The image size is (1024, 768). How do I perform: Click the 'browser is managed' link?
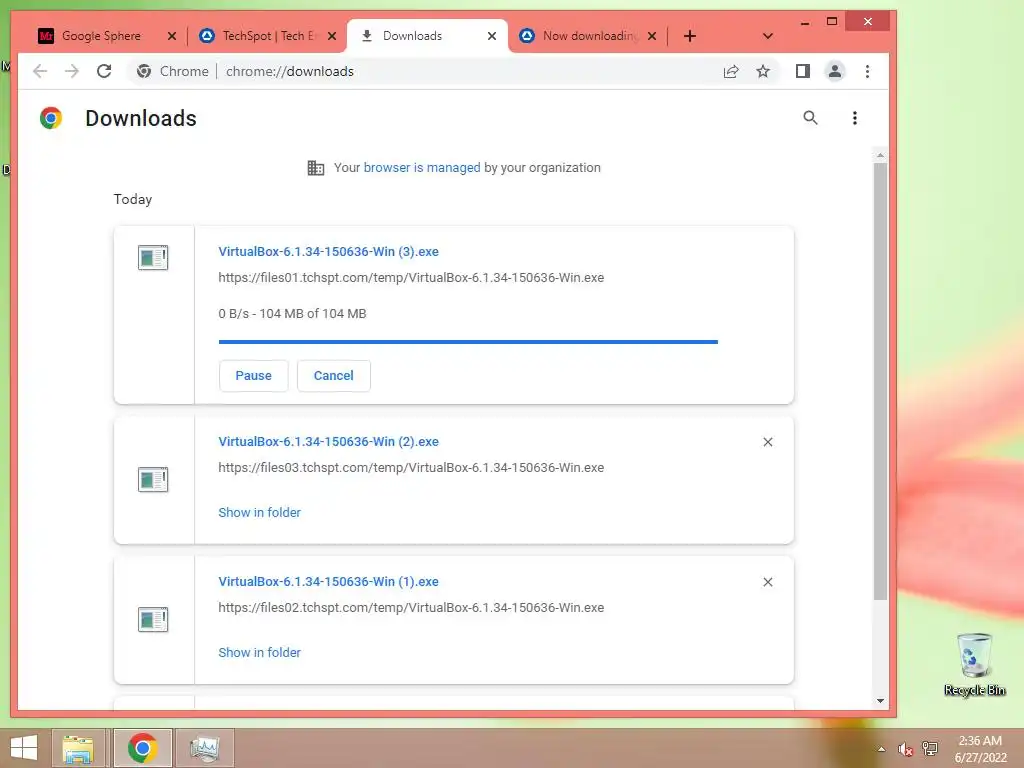click(422, 167)
